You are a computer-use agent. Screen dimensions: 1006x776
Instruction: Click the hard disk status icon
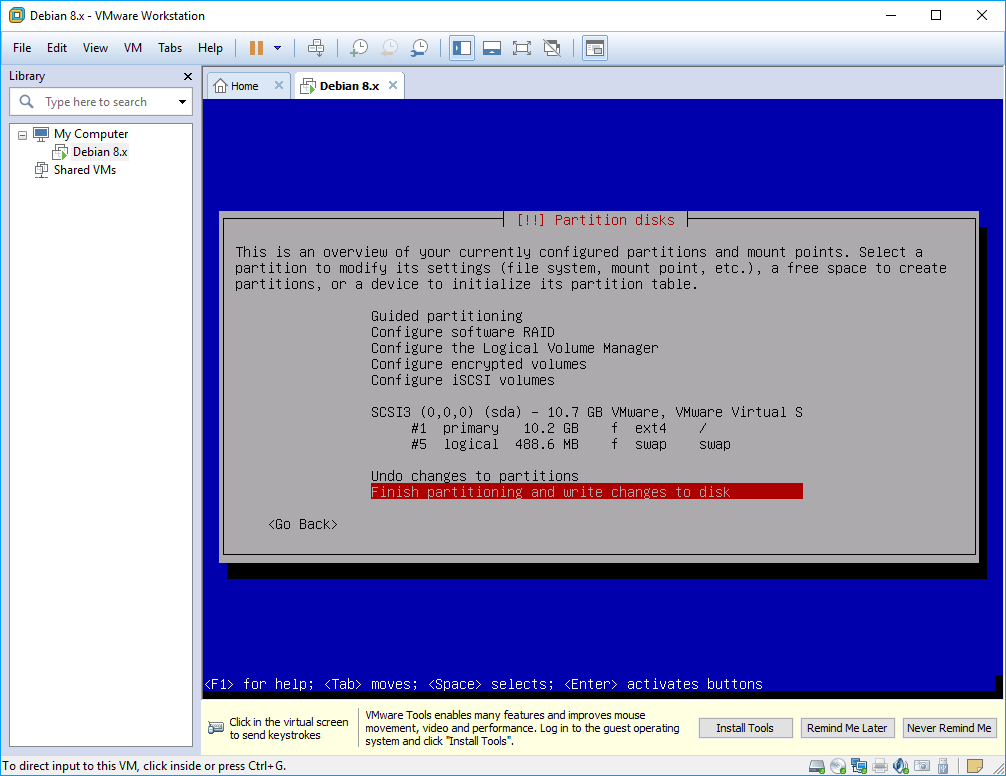click(817, 766)
